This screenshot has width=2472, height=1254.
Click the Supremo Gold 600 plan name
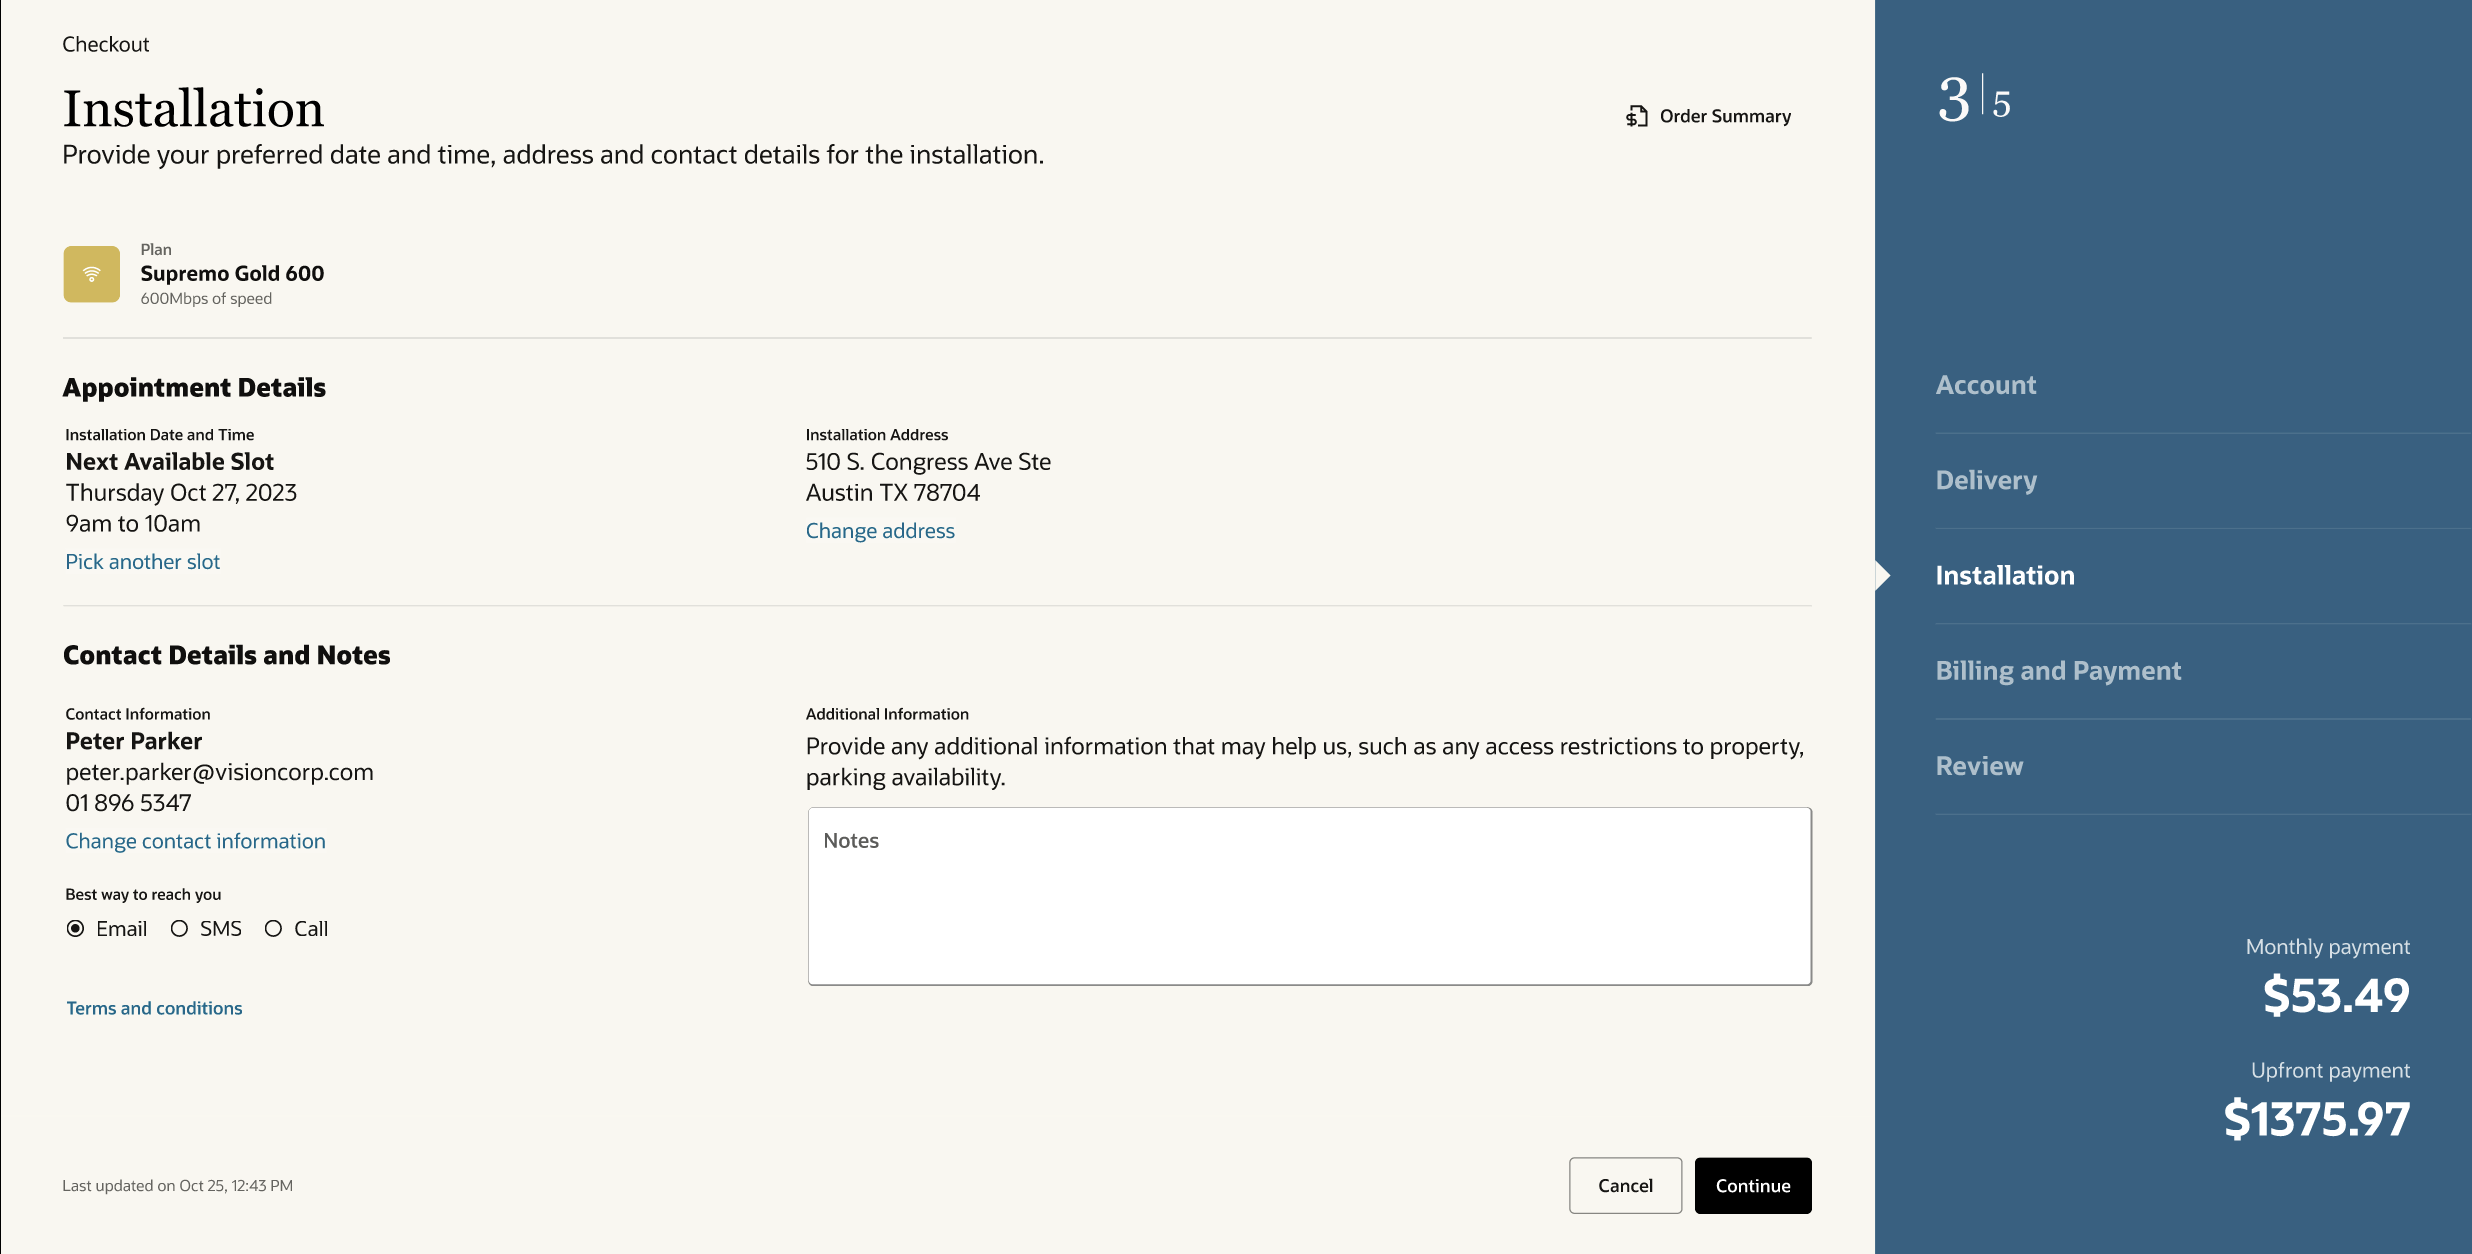pyautogui.click(x=232, y=273)
